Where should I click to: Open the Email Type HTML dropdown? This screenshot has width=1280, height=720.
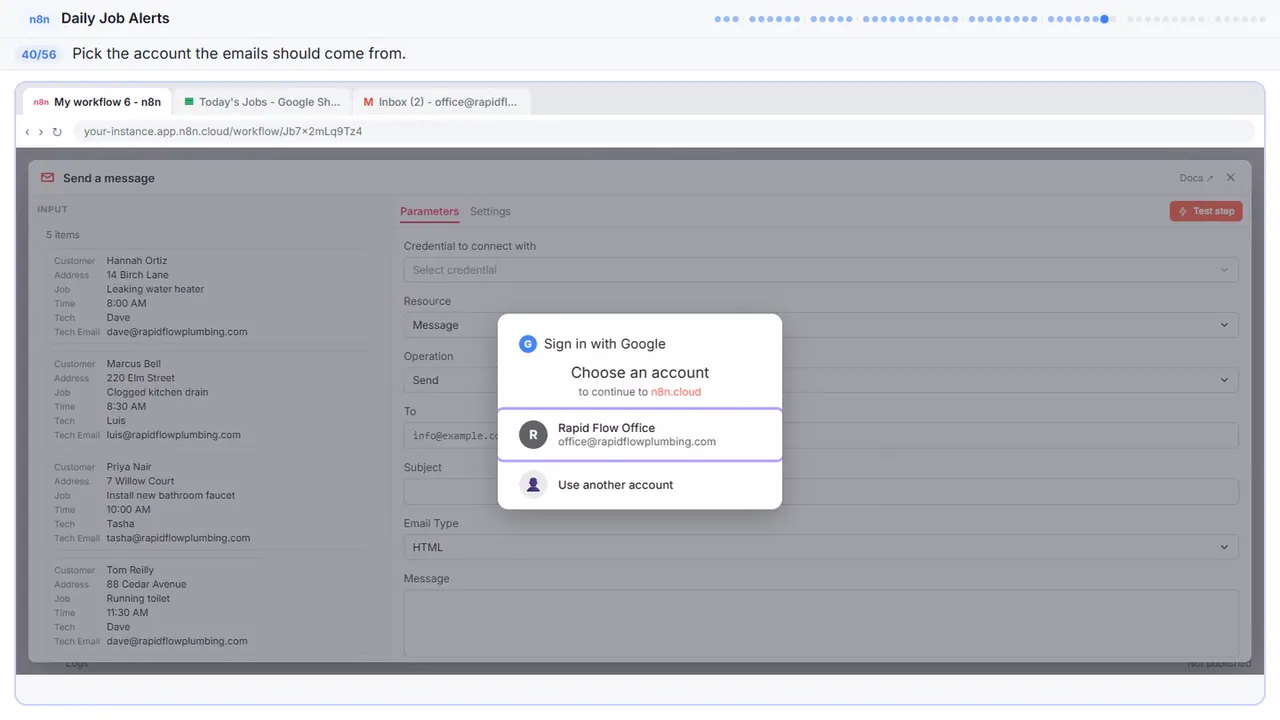[x=821, y=547]
